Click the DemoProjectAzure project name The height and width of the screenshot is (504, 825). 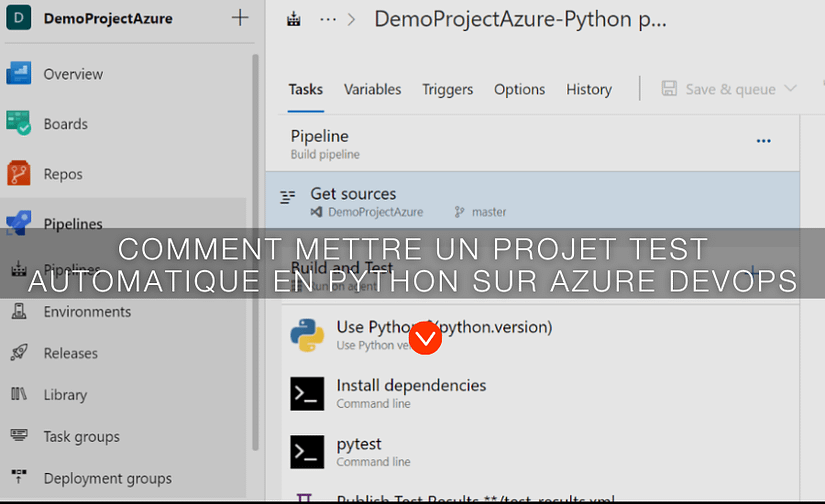click(x=108, y=18)
